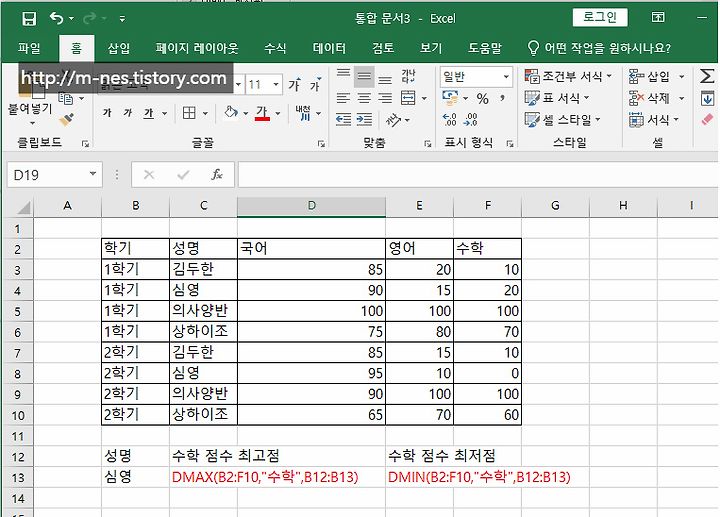Toggle italic 가 formatting

pyautogui.click(x=128, y=112)
